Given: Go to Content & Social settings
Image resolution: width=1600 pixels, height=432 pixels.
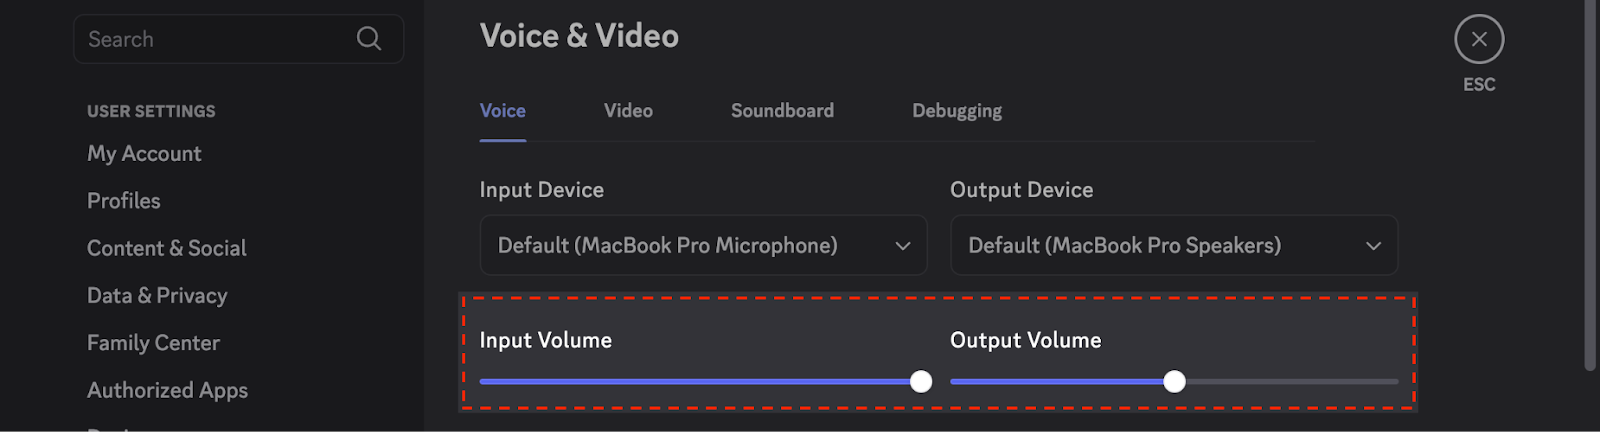Looking at the screenshot, I should (x=167, y=248).
